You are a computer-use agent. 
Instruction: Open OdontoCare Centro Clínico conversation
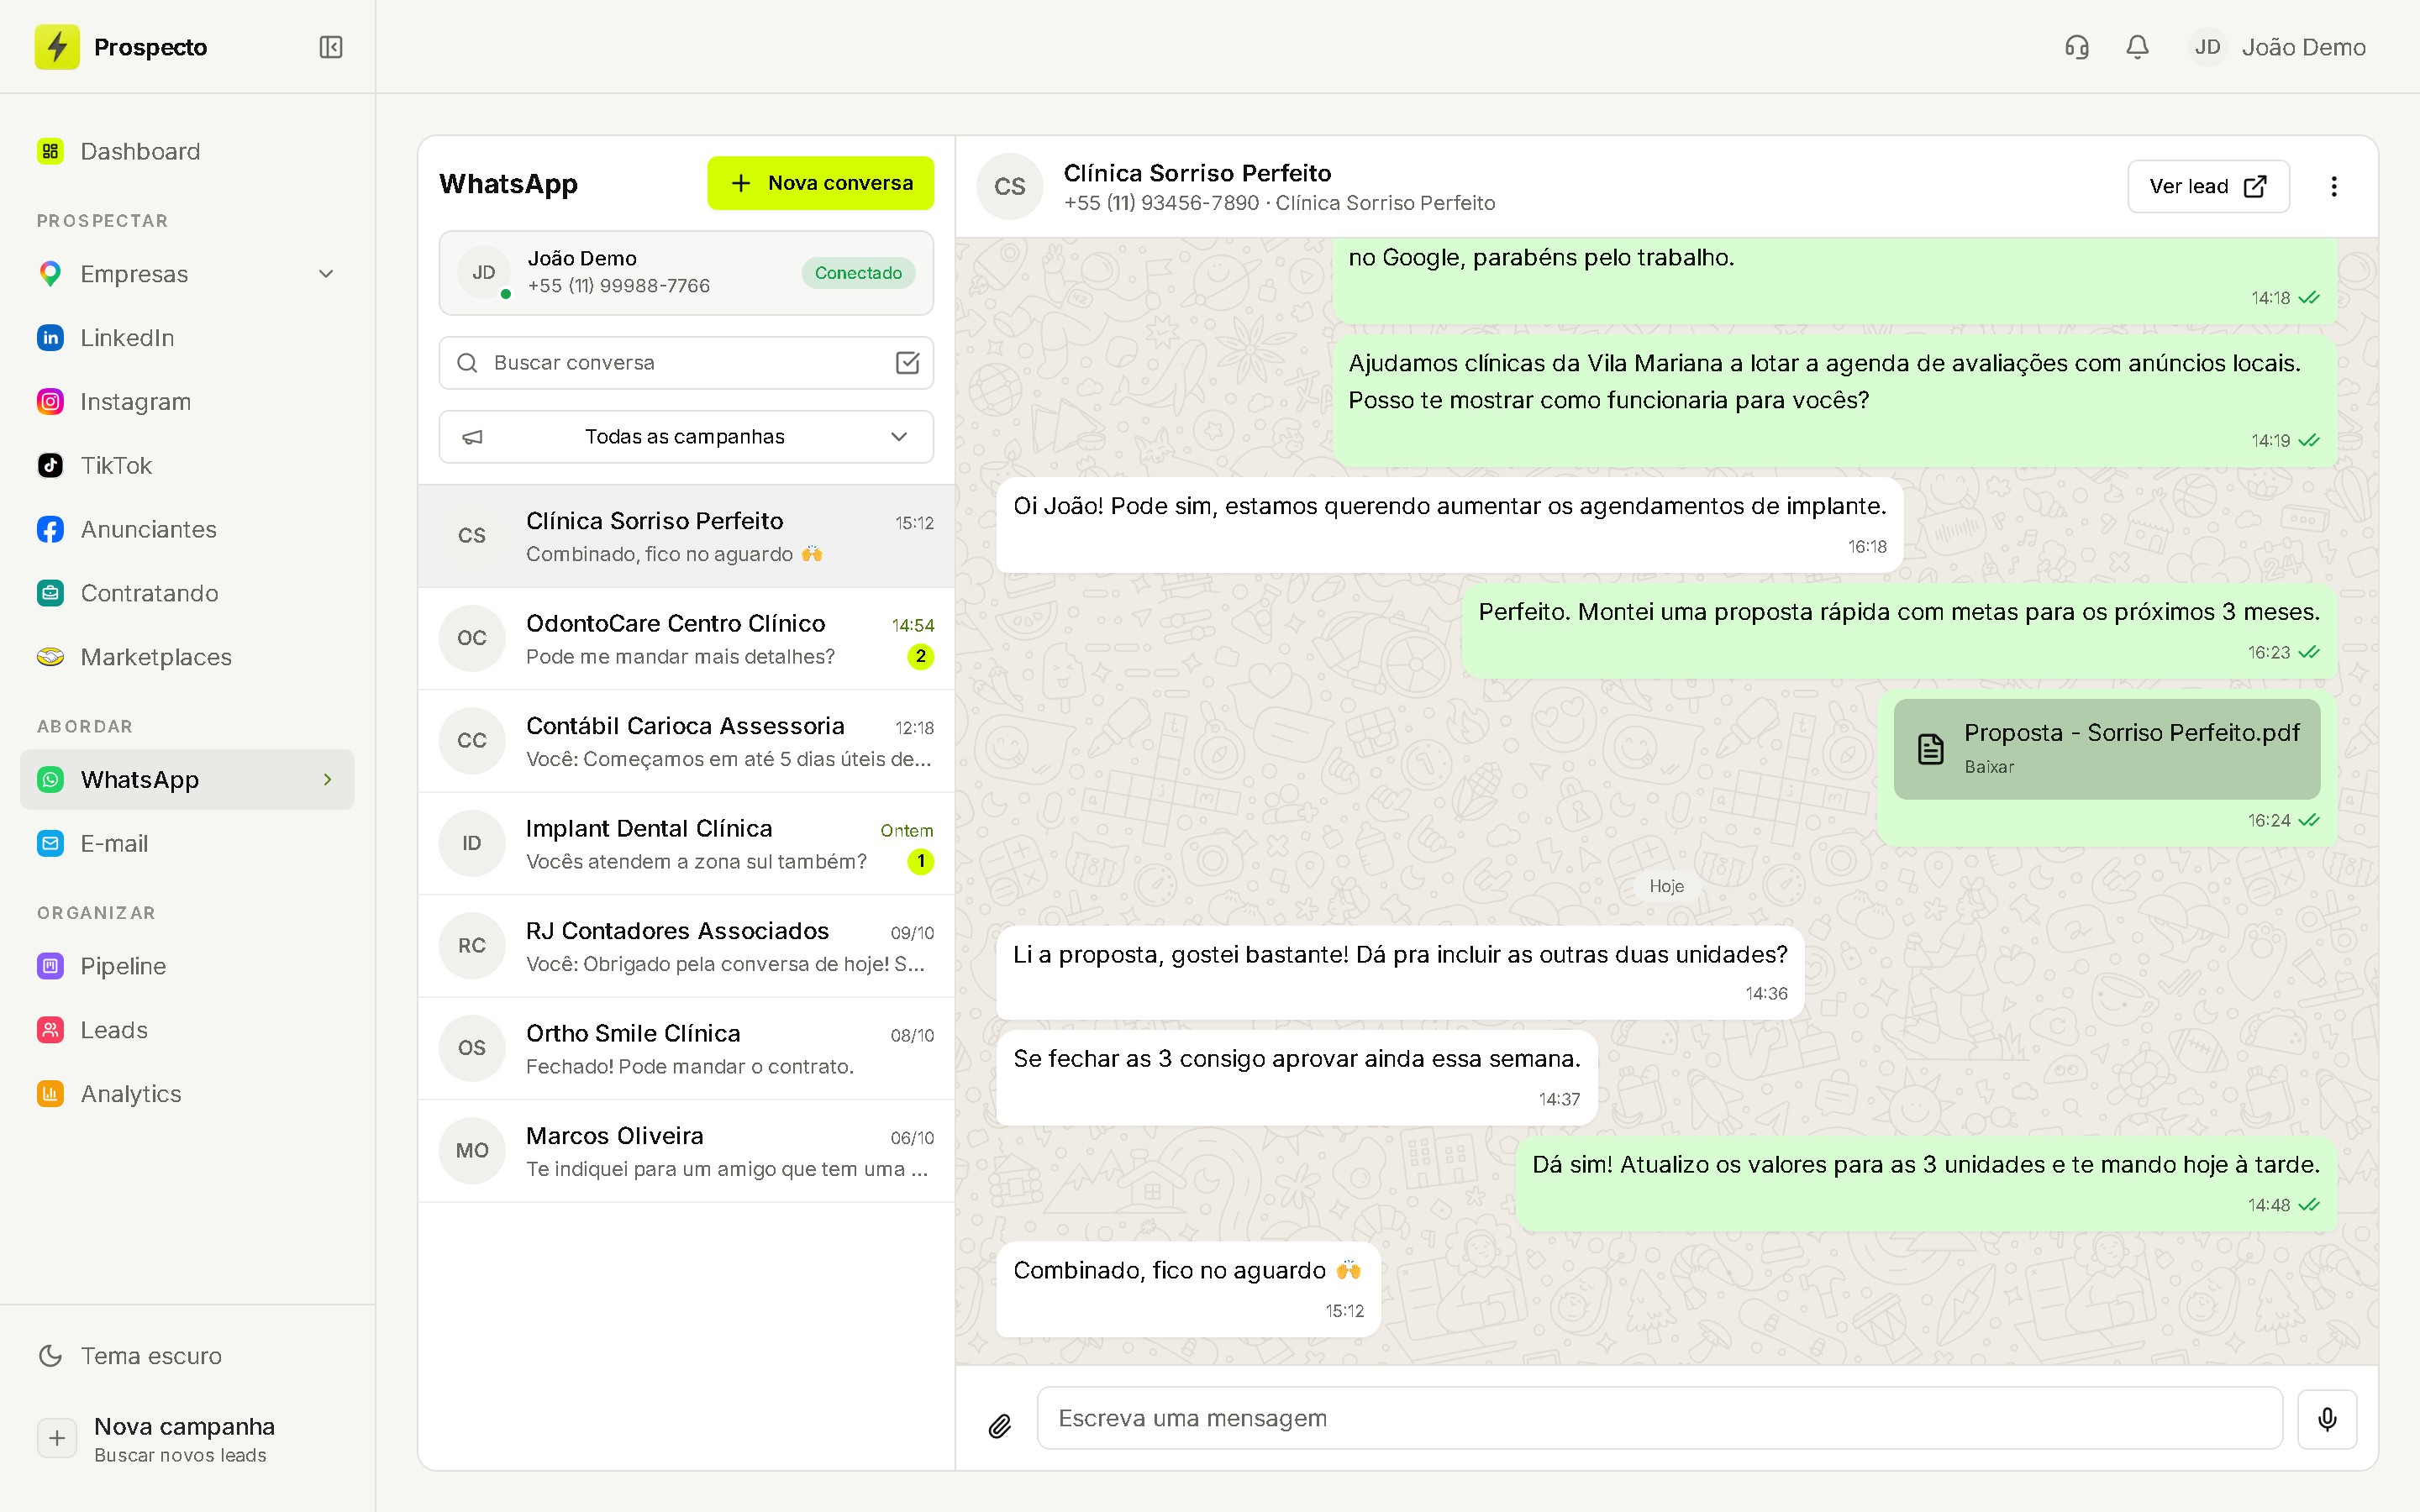click(686, 639)
